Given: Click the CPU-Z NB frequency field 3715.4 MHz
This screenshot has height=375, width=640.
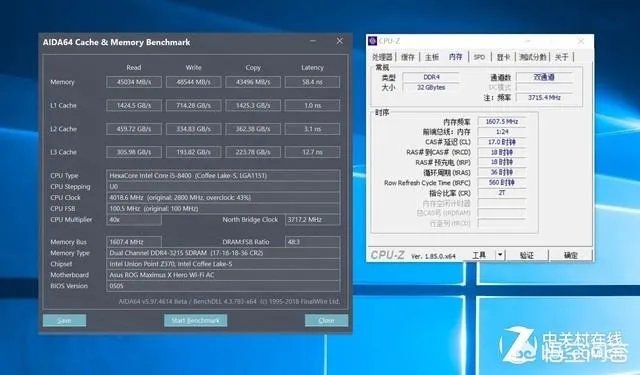Looking at the screenshot, I should pyautogui.click(x=544, y=98).
